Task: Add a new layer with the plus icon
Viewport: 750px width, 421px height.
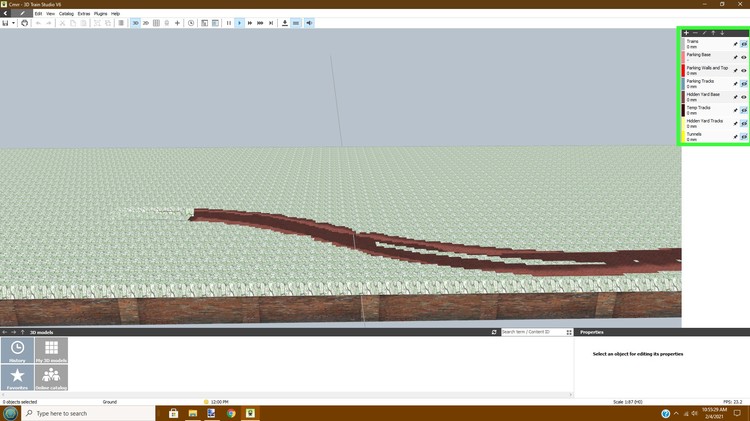Action: coord(686,33)
